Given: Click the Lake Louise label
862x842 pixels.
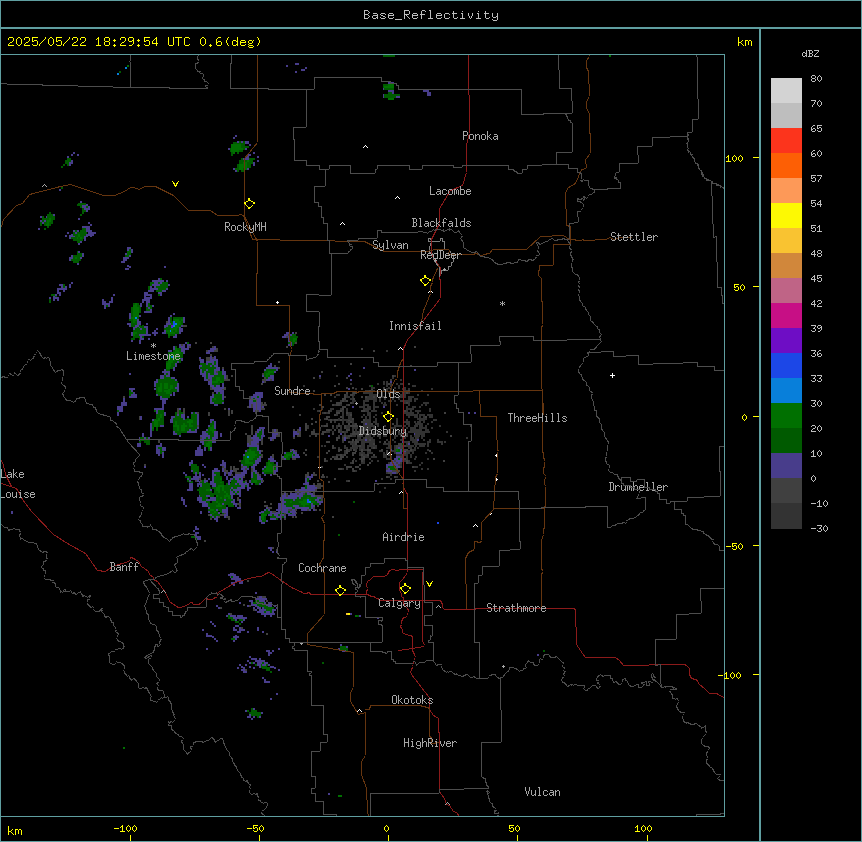Looking at the screenshot, I should pos(18,484).
